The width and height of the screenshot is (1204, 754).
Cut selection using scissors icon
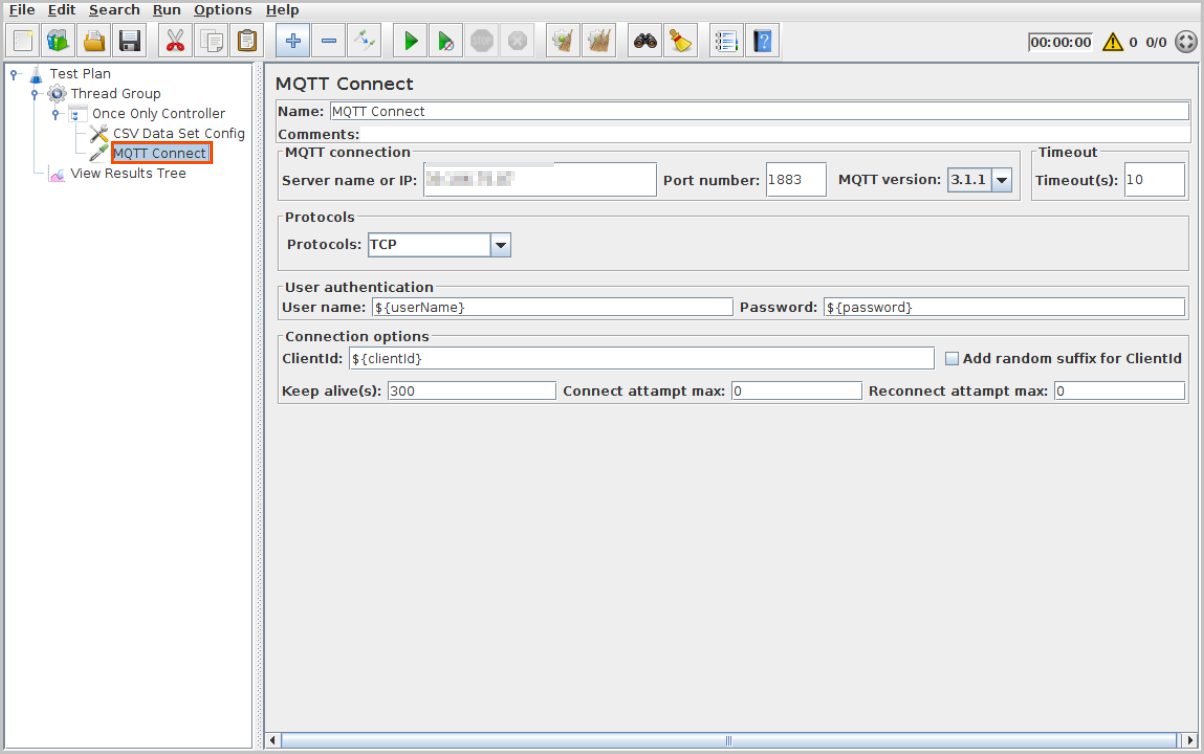(x=176, y=41)
